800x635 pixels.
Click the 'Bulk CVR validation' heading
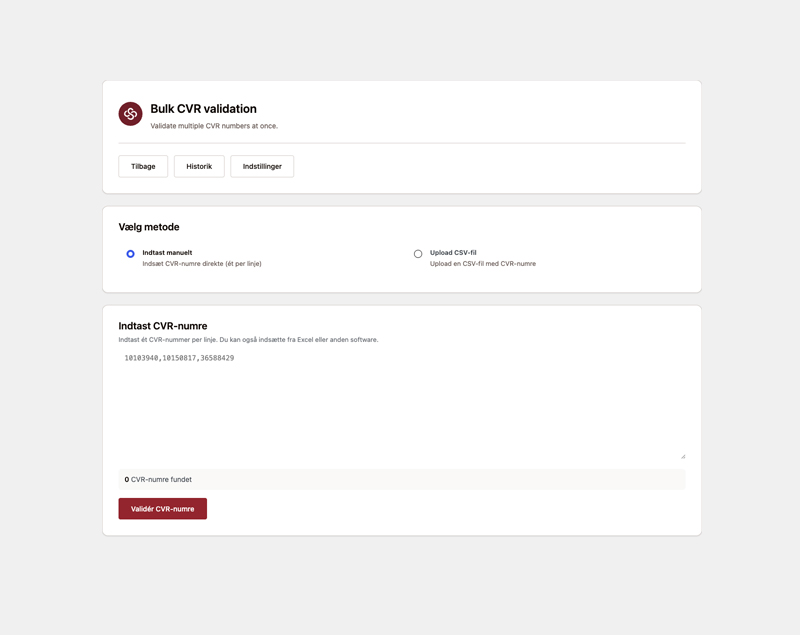[203, 109]
